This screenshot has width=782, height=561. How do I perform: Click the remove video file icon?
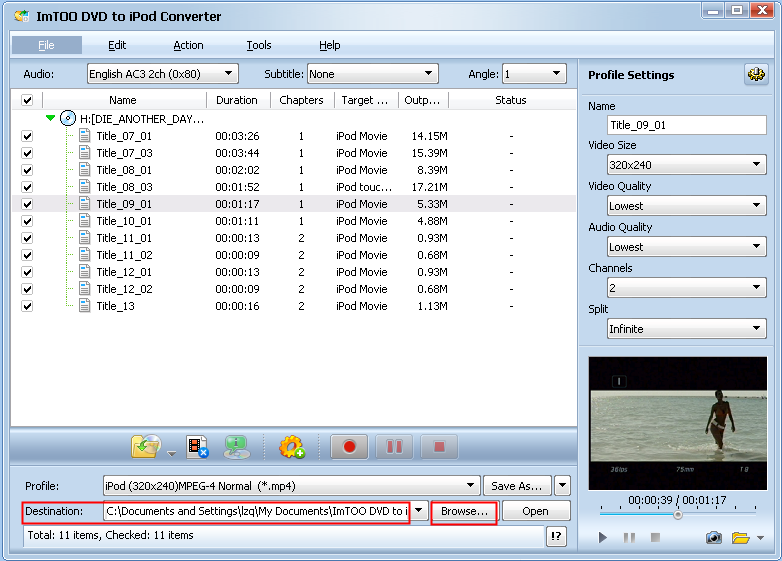(197, 446)
